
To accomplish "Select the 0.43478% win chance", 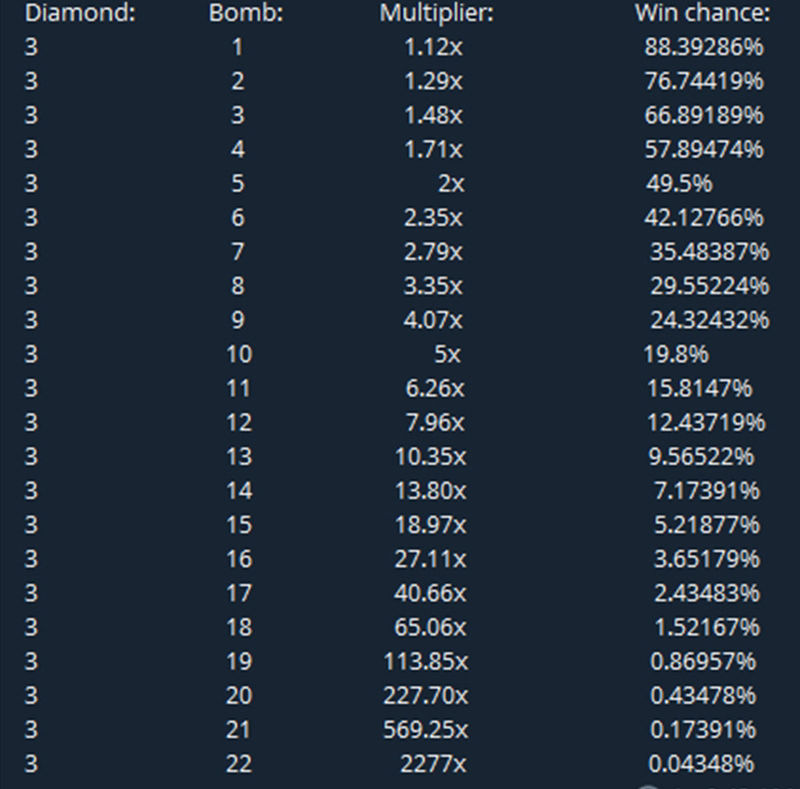I will click(x=703, y=696).
